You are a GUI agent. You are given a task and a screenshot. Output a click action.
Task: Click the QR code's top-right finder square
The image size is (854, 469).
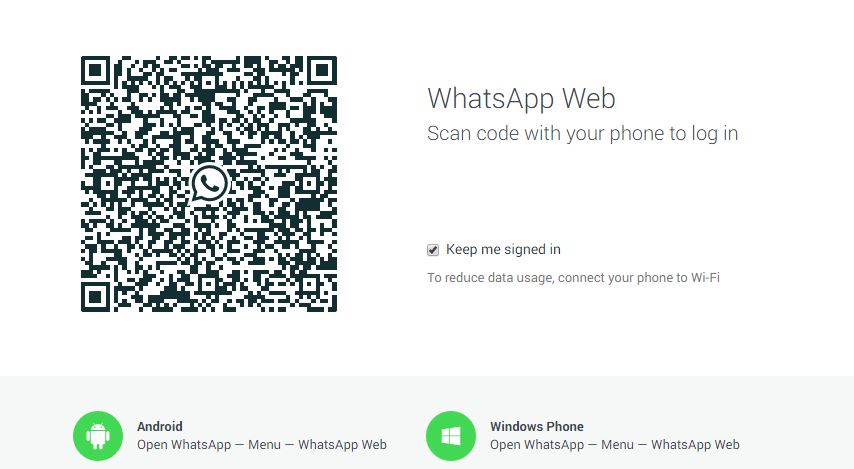(x=322, y=70)
